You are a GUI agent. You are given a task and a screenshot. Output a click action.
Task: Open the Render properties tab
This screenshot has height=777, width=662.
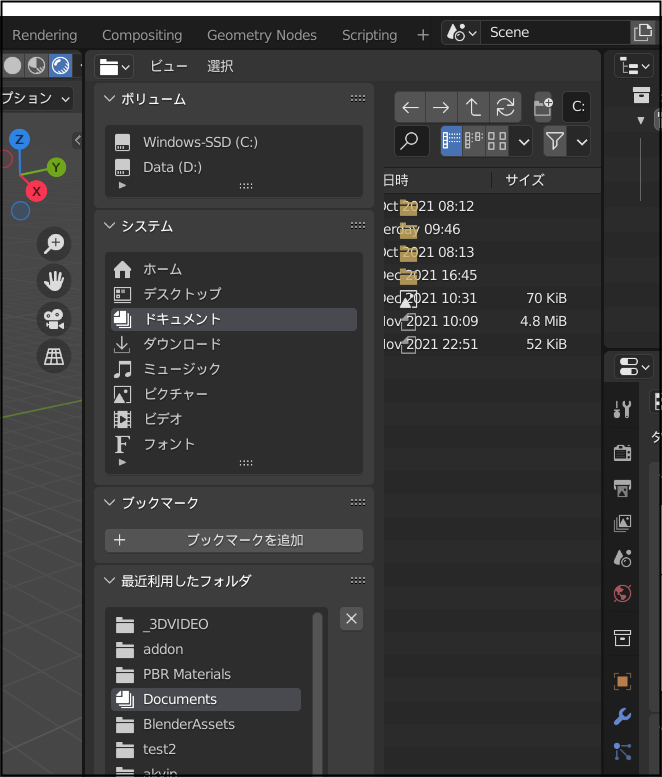click(622, 452)
